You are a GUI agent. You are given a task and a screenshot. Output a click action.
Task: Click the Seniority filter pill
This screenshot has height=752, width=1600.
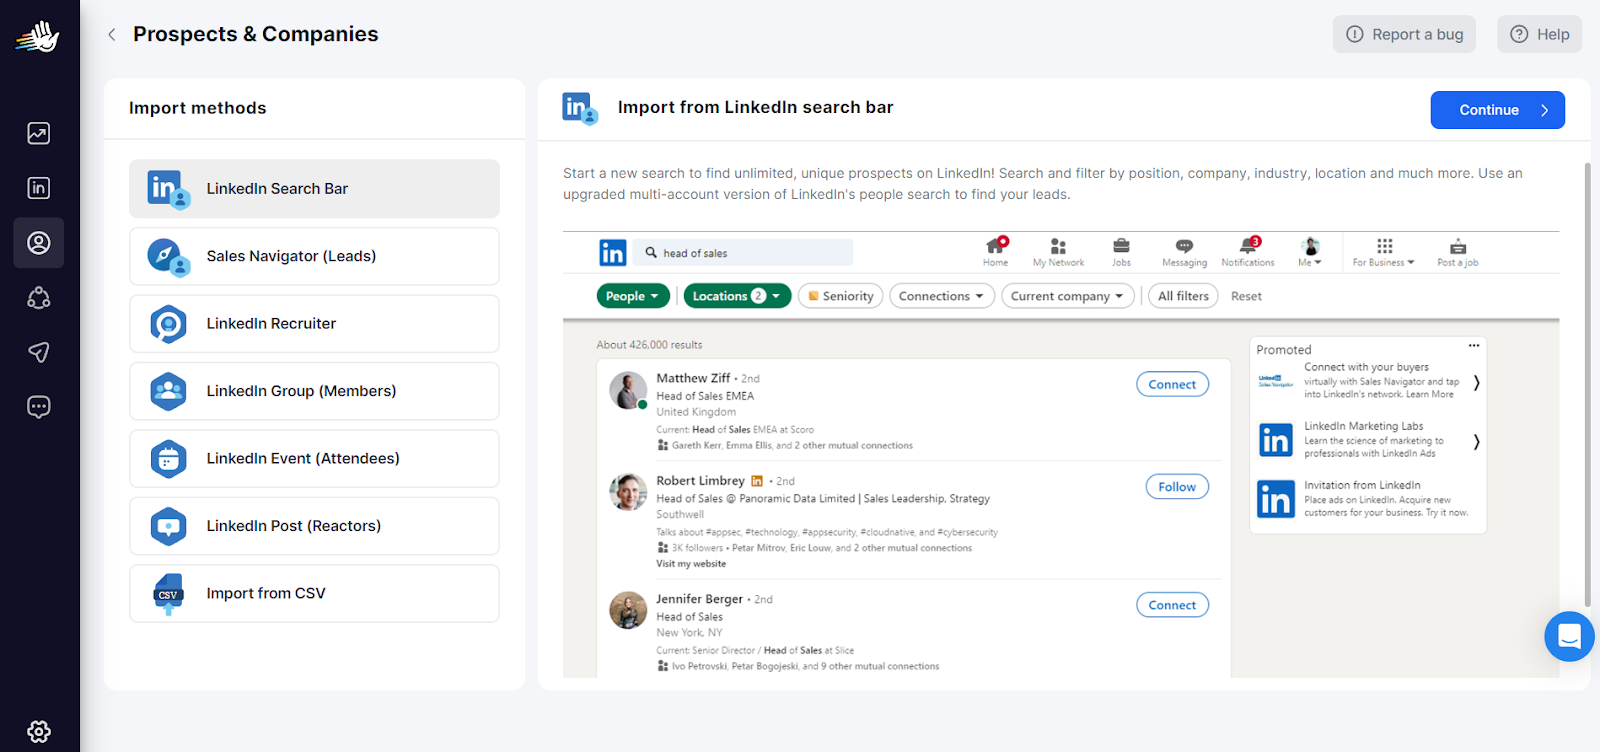(x=841, y=296)
